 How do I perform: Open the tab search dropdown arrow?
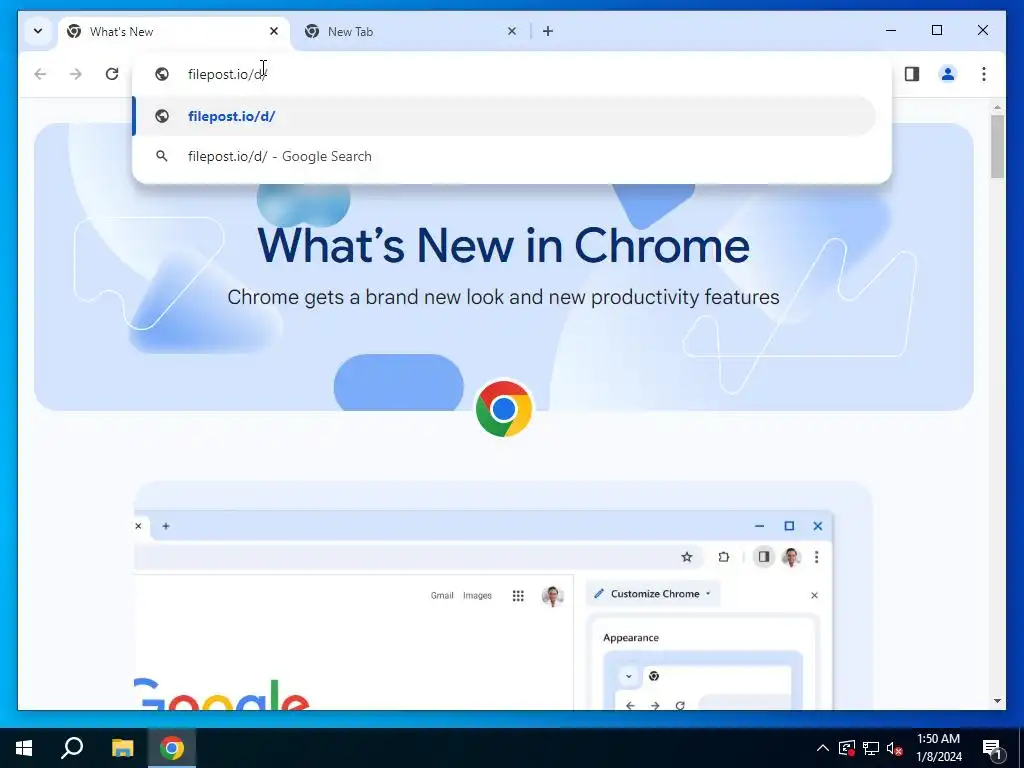coord(38,31)
